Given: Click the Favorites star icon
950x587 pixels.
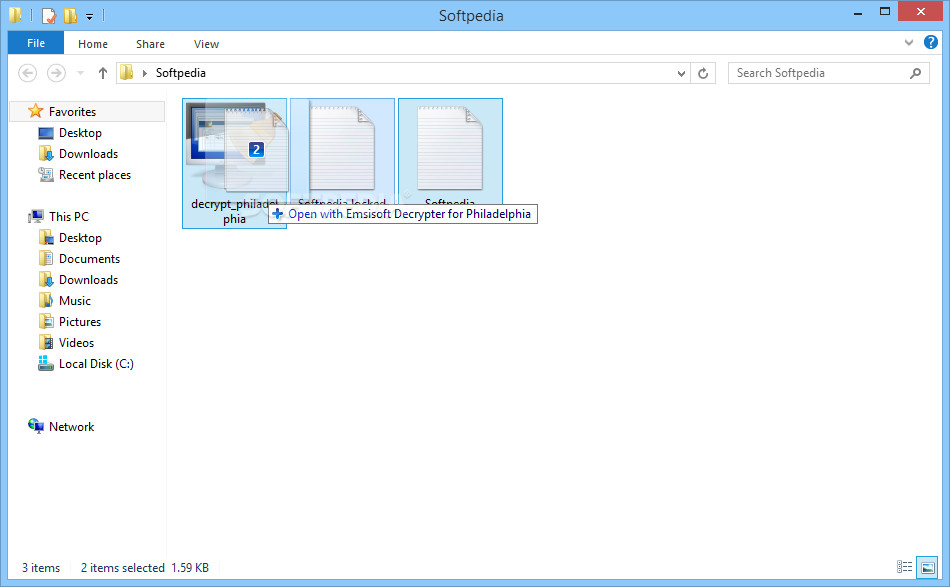Looking at the screenshot, I should [x=36, y=111].
